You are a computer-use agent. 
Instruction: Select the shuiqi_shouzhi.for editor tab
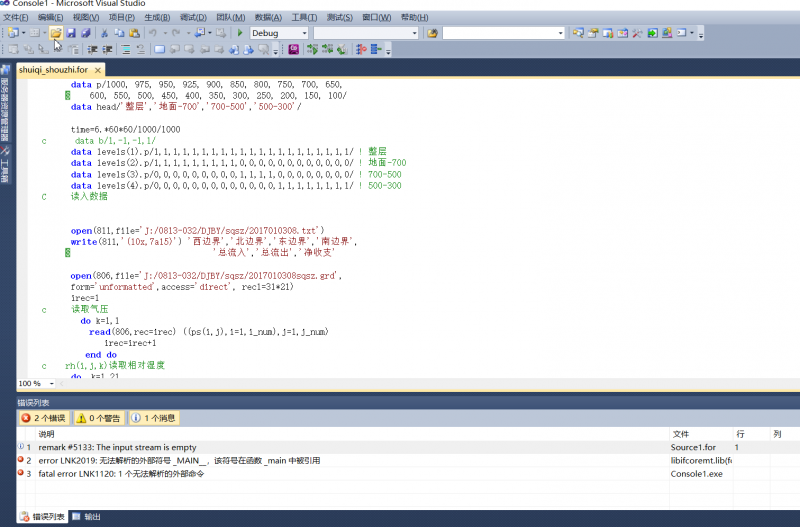pos(53,69)
